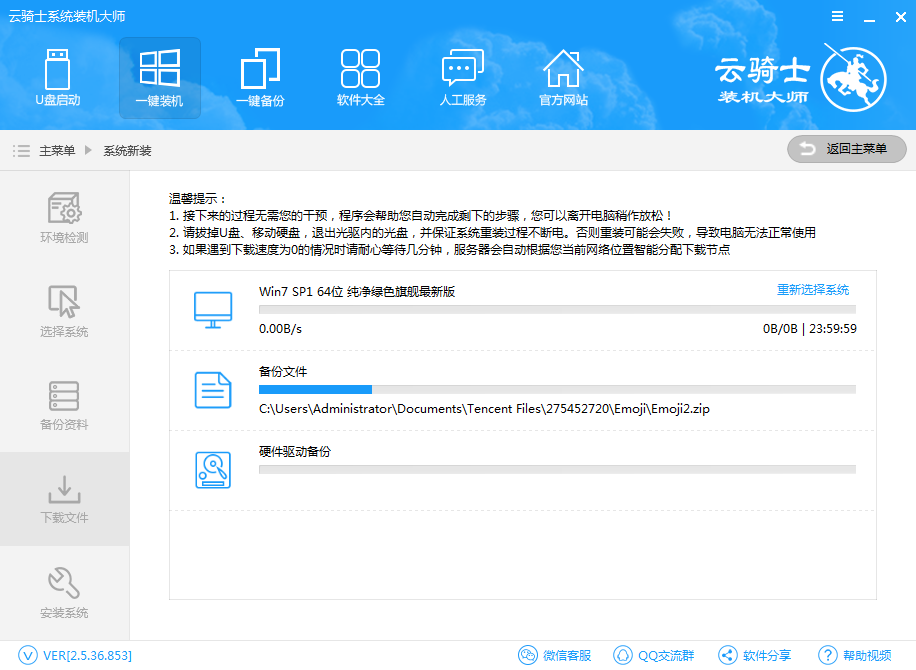Screen dimensions: 916x670
Task: Browse 软件大全 software collection
Action: point(361,78)
